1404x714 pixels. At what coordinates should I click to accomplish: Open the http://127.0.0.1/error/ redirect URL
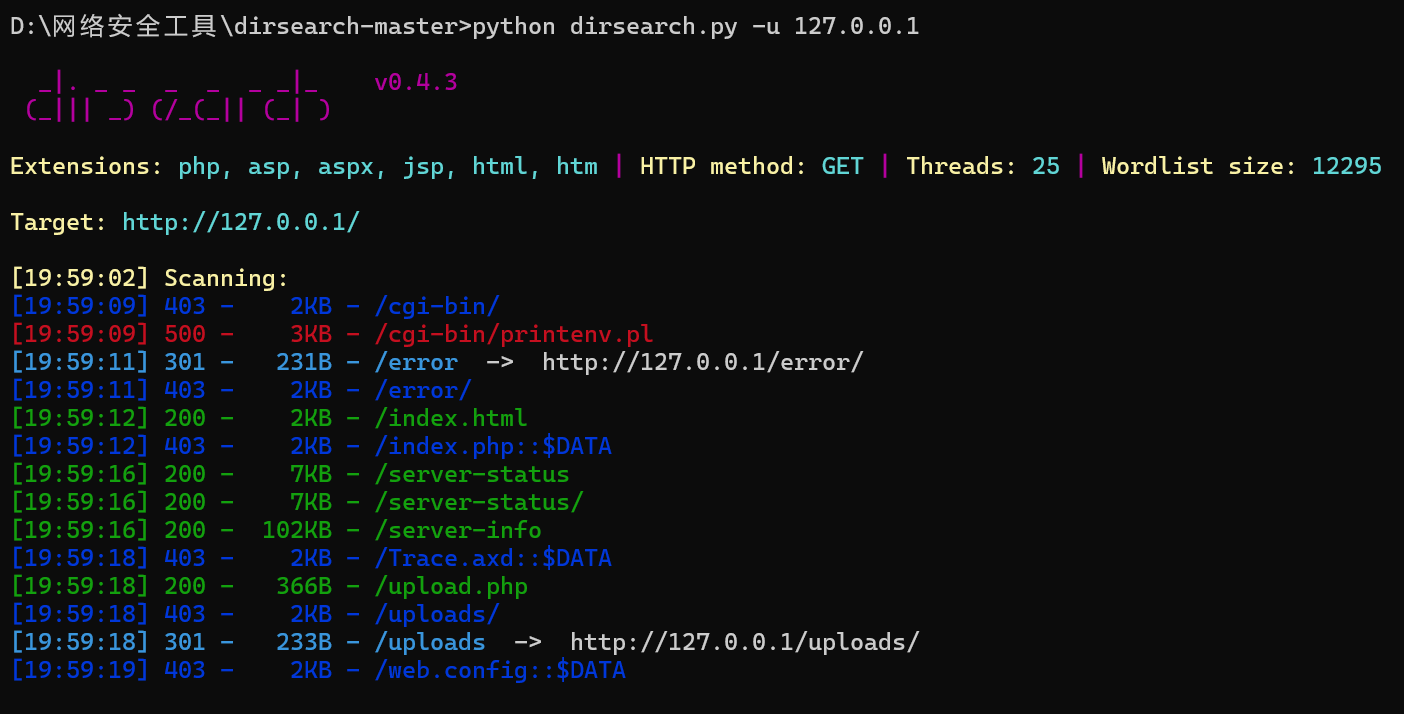pyautogui.click(x=703, y=362)
